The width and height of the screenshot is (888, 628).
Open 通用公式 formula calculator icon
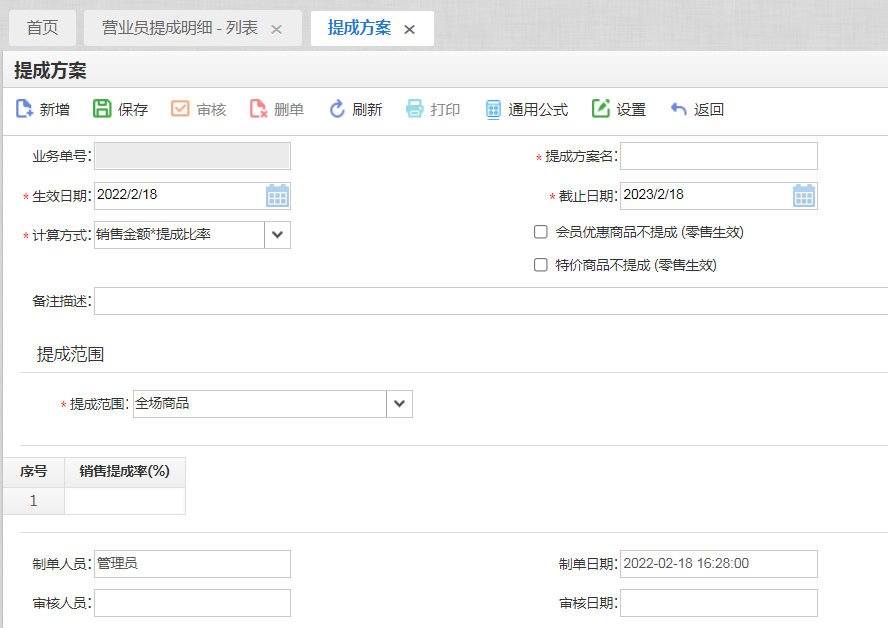[493, 109]
